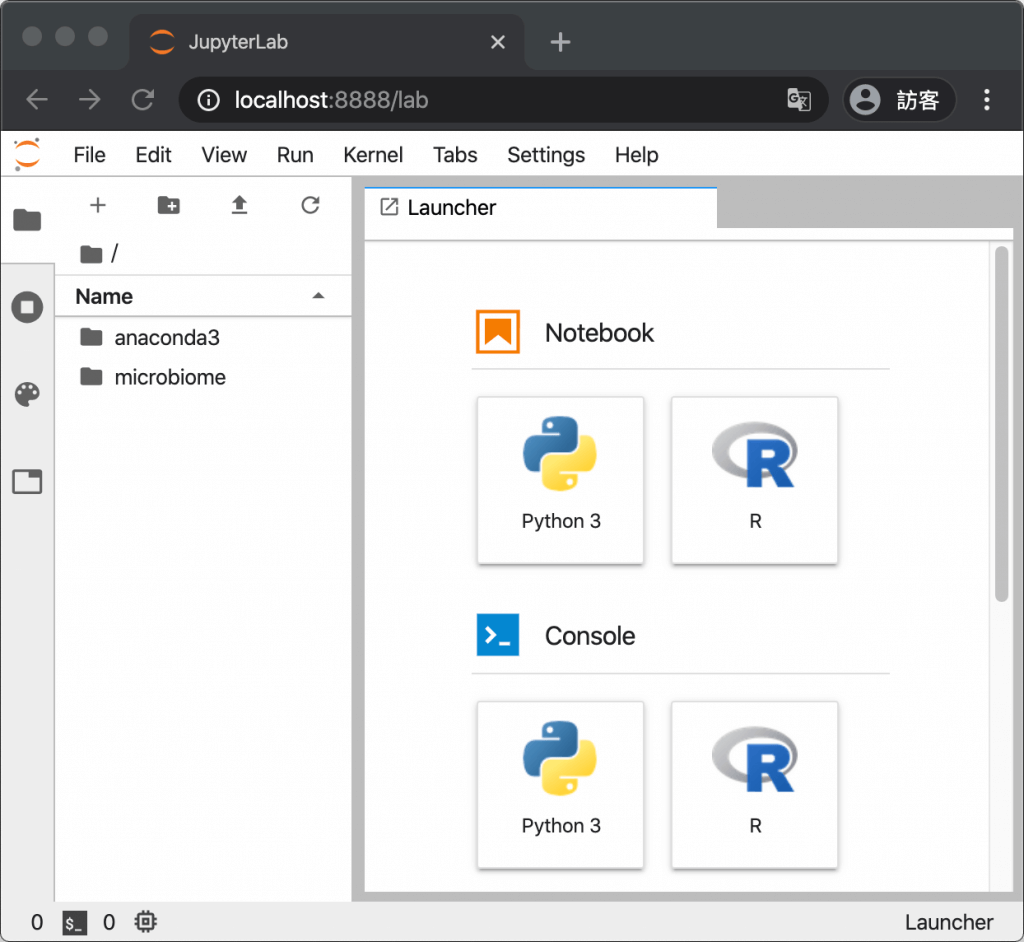Open Chrome's three-dot browser menu
Image resolution: width=1024 pixels, height=942 pixels.
(x=987, y=100)
